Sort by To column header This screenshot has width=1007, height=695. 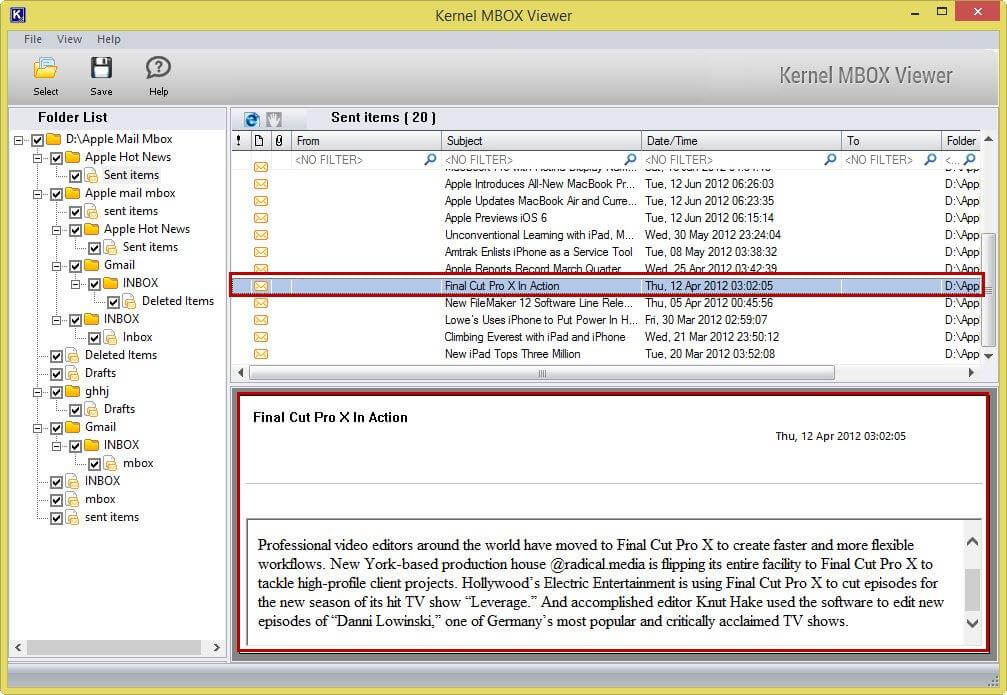click(x=891, y=141)
